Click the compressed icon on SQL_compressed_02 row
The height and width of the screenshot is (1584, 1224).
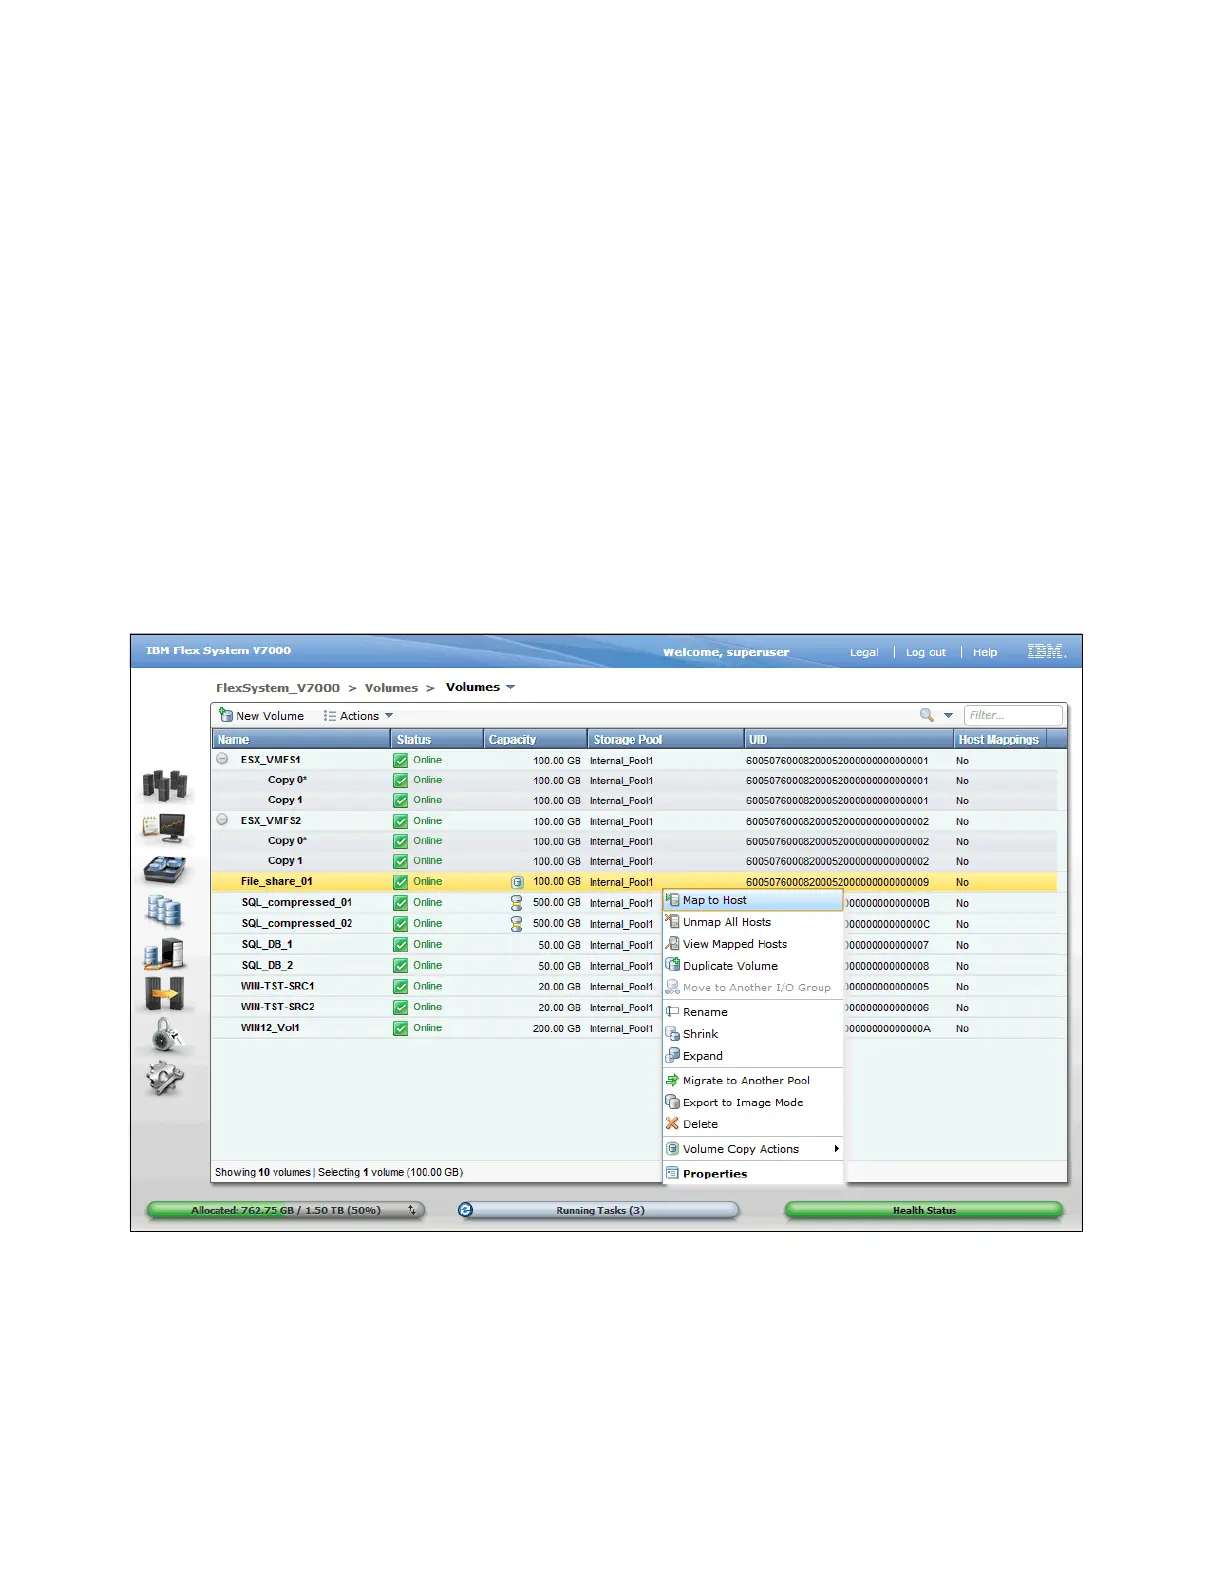coord(517,923)
